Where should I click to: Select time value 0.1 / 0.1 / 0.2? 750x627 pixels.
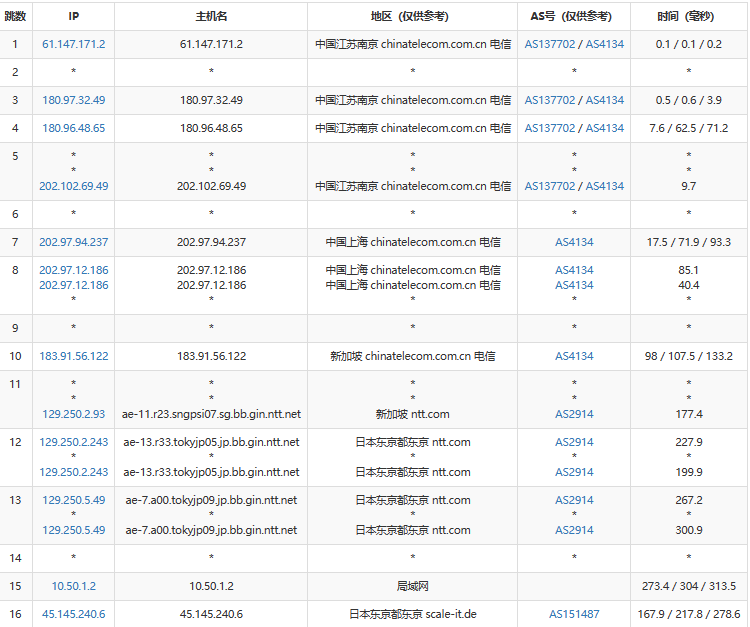(689, 44)
